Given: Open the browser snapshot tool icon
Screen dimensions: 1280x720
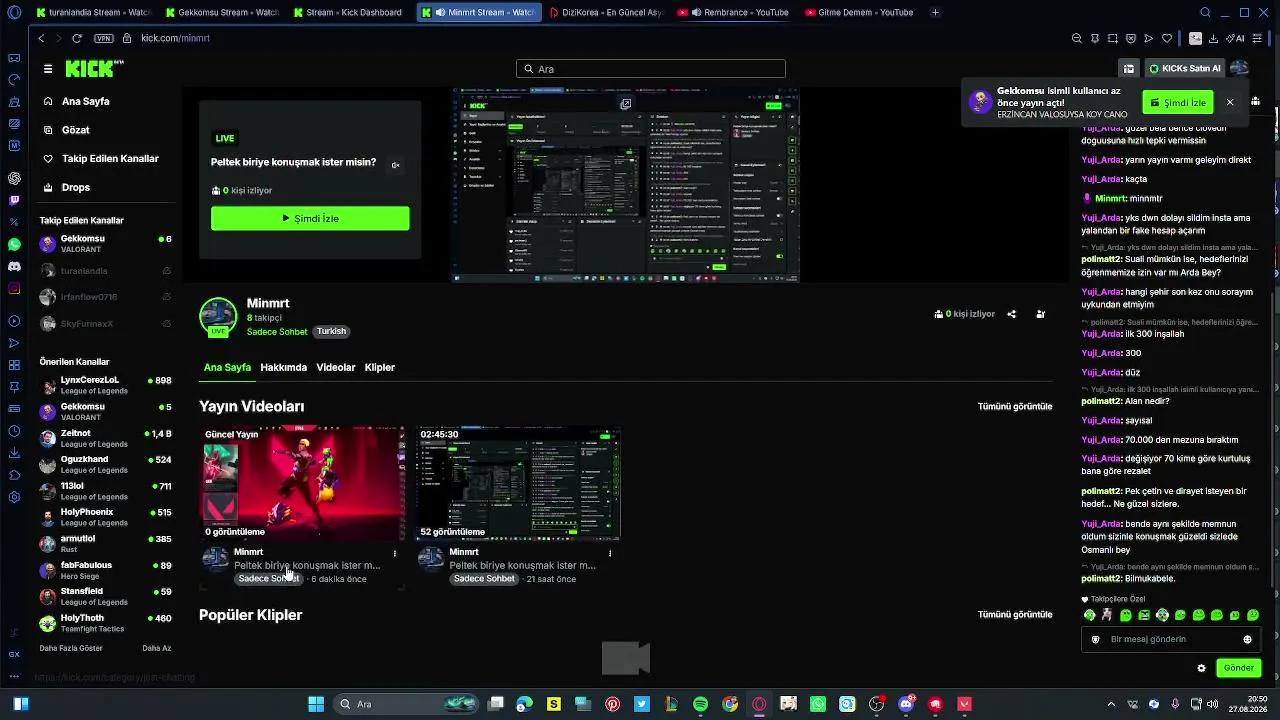Looking at the screenshot, I should 1112,38.
